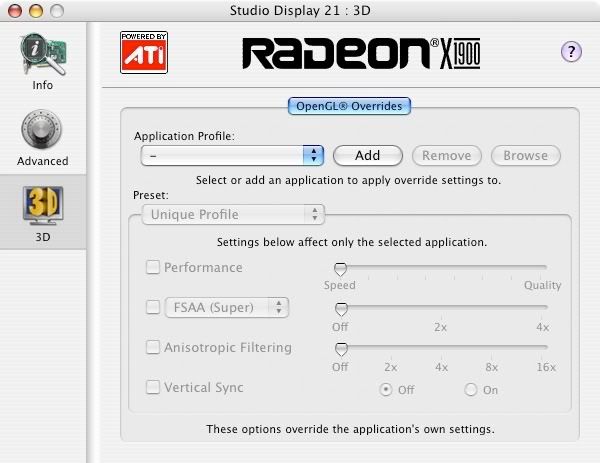The width and height of the screenshot is (600, 463).
Task: Click the Browse button
Action: coord(526,155)
